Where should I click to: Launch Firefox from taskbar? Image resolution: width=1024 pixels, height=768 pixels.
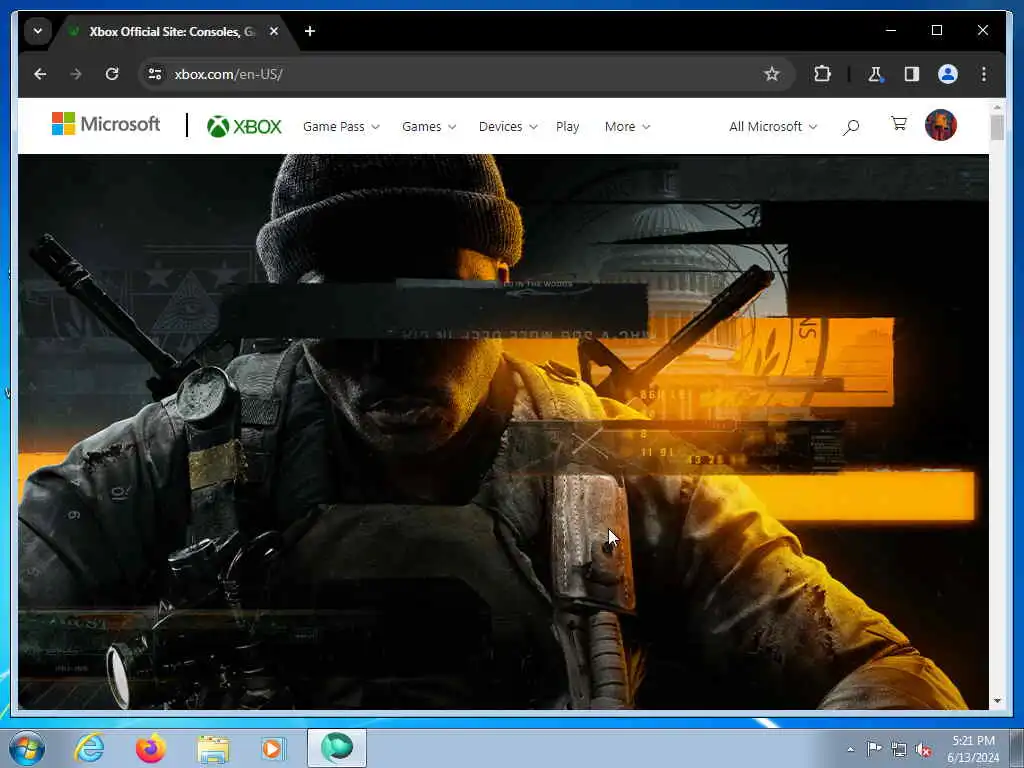(151, 748)
